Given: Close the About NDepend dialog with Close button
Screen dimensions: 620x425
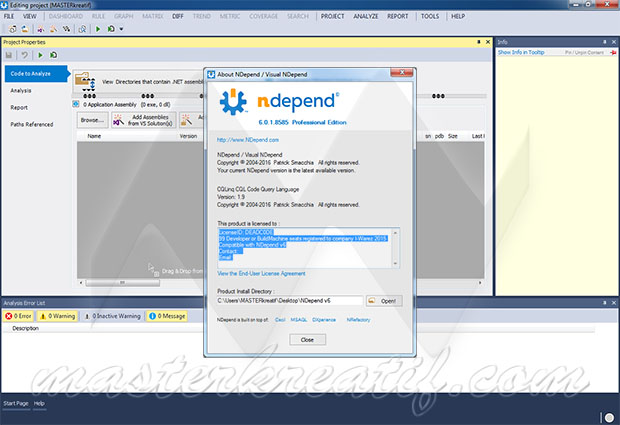Looking at the screenshot, I should (x=307, y=340).
